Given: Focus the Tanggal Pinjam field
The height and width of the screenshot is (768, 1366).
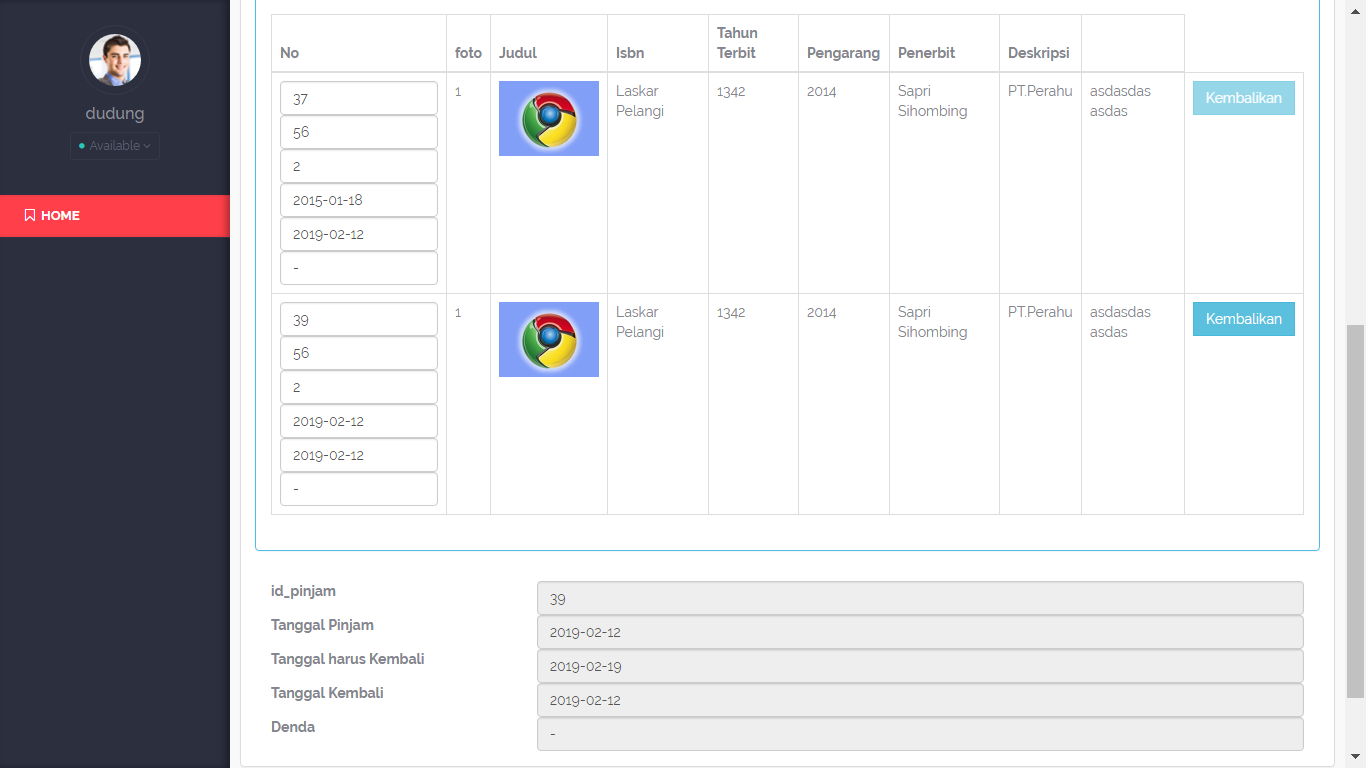Looking at the screenshot, I should 919,633.
